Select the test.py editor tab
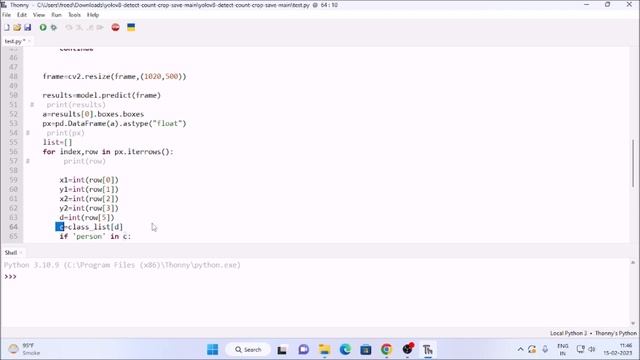 14,41
